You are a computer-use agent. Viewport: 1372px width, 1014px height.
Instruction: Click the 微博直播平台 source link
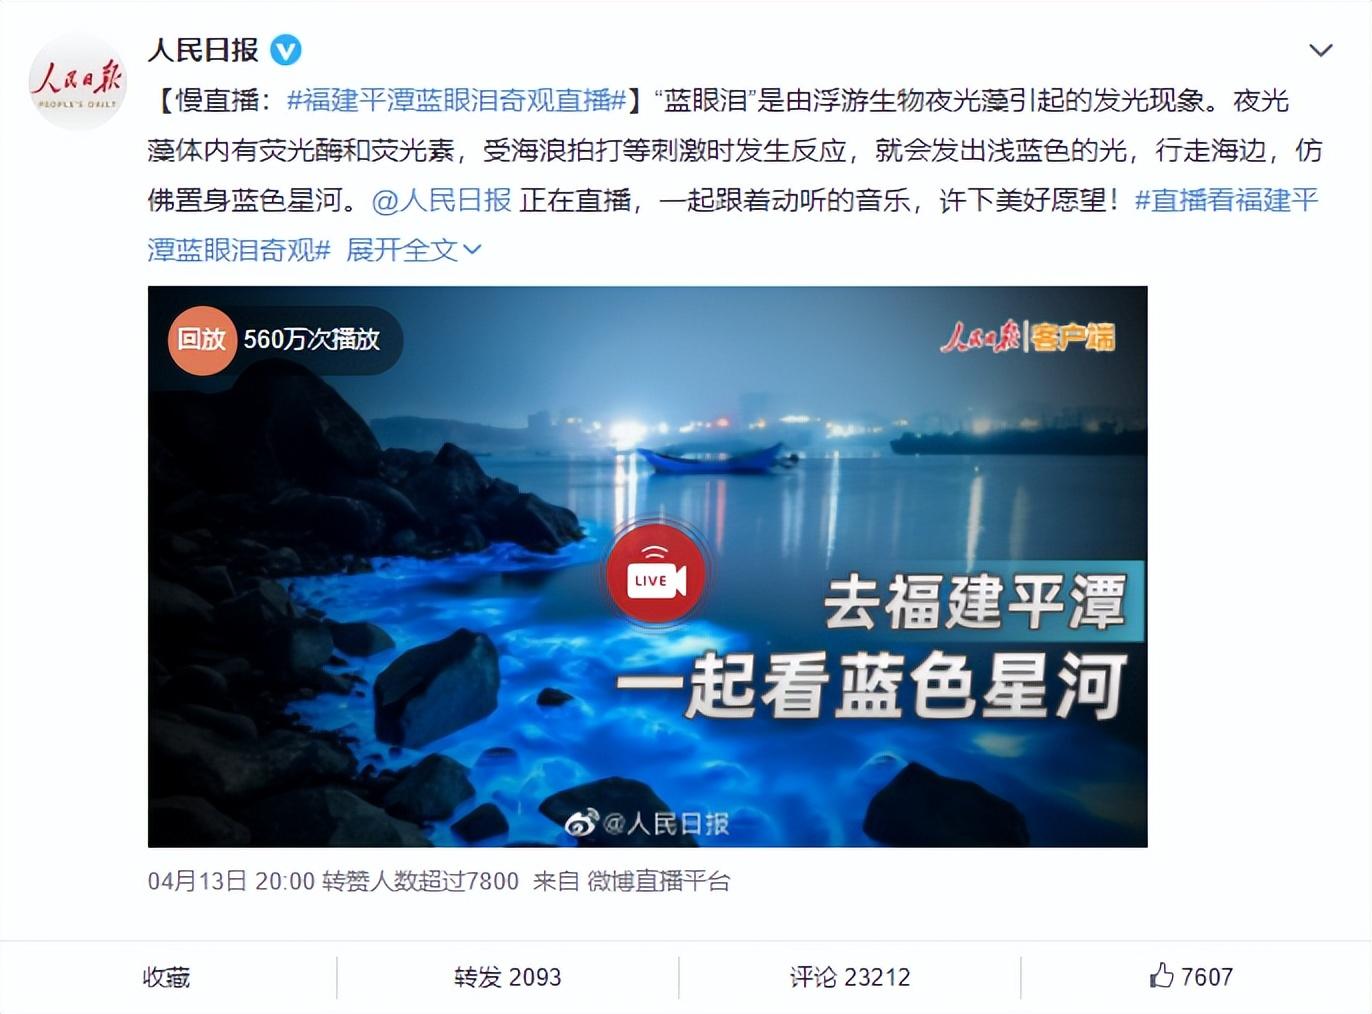pyautogui.click(x=658, y=881)
